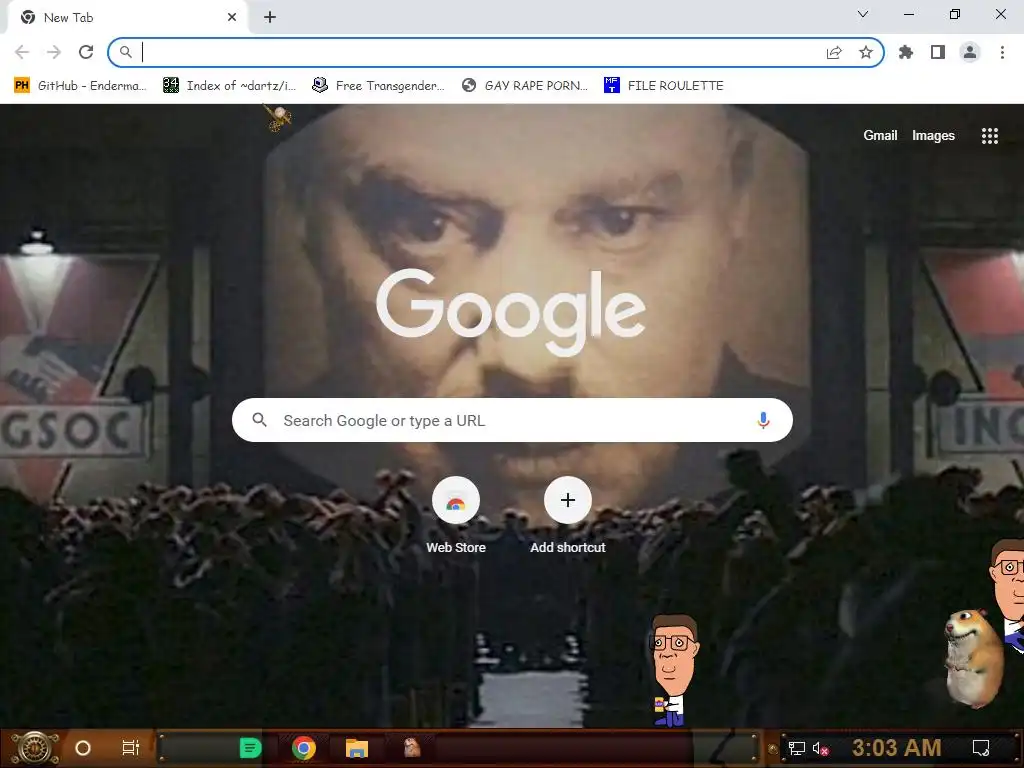Open the notification center icon
The width and height of the screenshot is (1024, 768).
[x=980, y=748]
